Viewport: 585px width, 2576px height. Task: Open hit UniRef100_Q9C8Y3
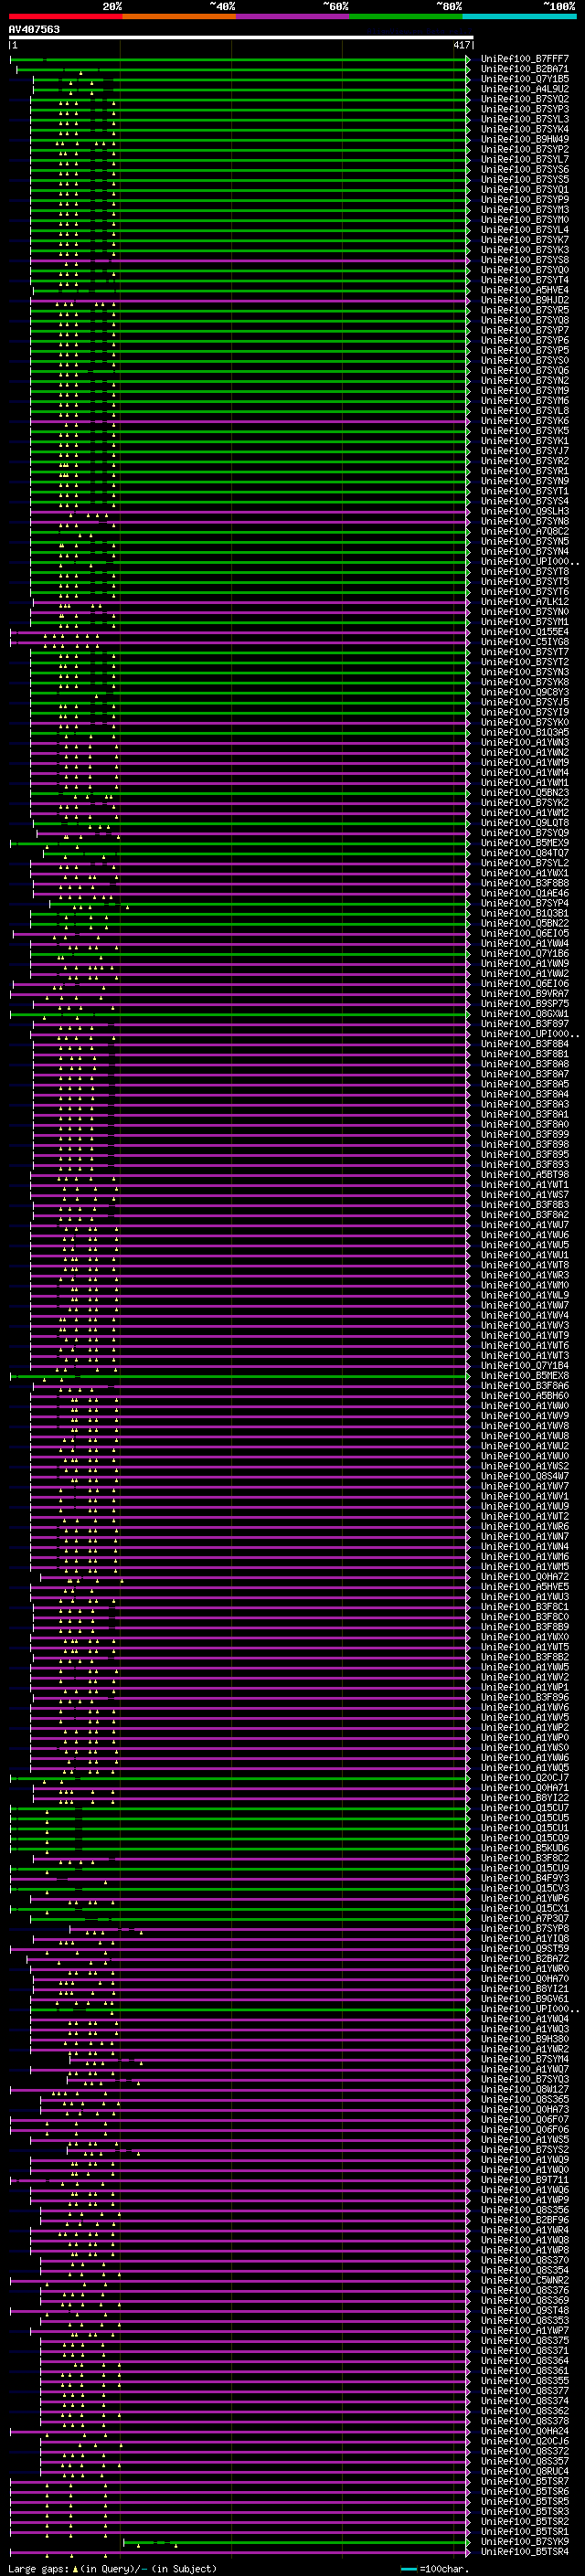coord(524,692)
